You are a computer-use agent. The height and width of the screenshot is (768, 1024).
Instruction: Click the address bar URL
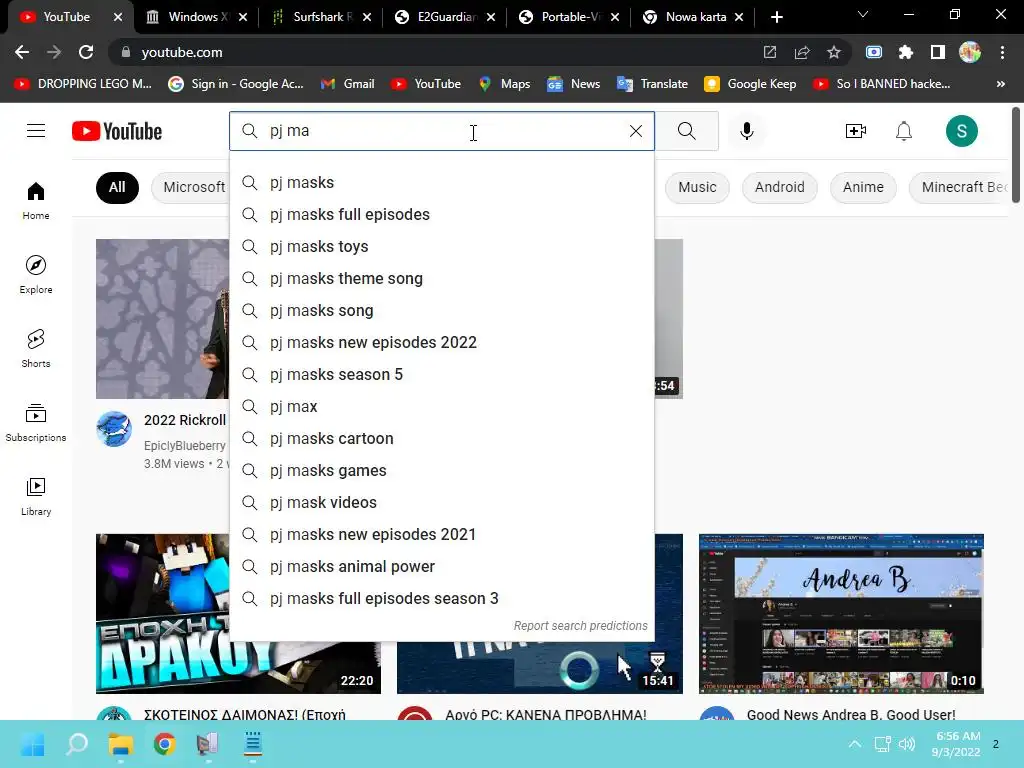click(182, 52)
